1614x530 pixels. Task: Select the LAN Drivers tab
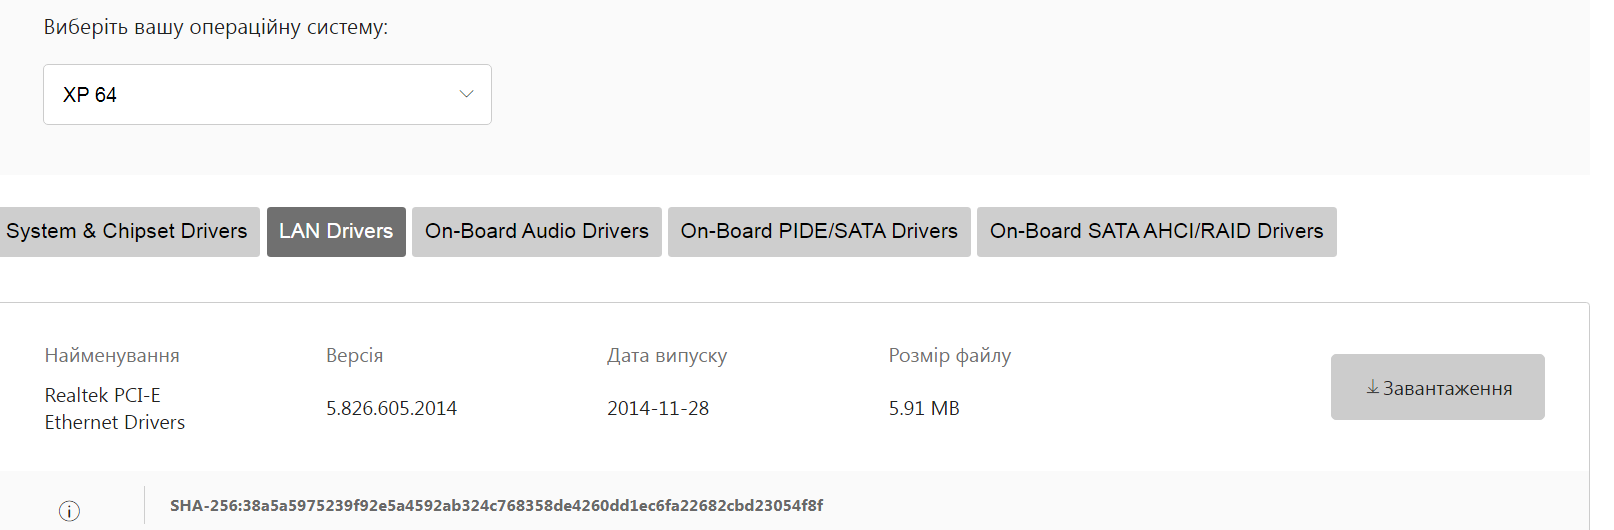(x=336, y=232)
